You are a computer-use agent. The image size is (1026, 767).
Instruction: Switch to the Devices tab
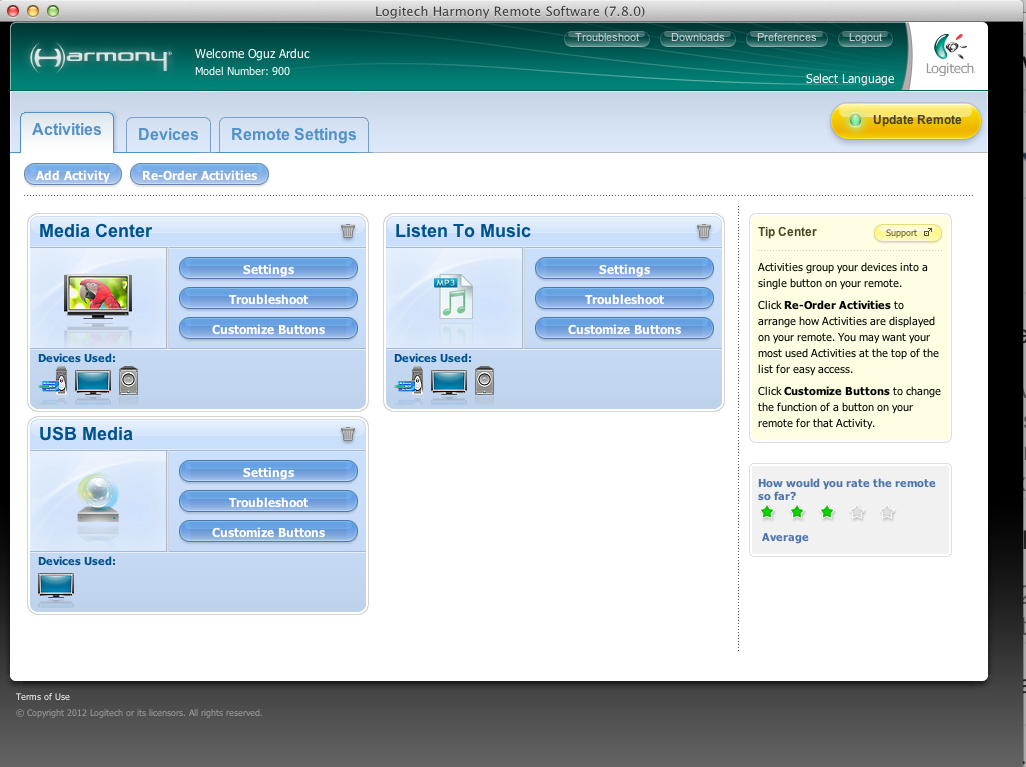(167, 134)
